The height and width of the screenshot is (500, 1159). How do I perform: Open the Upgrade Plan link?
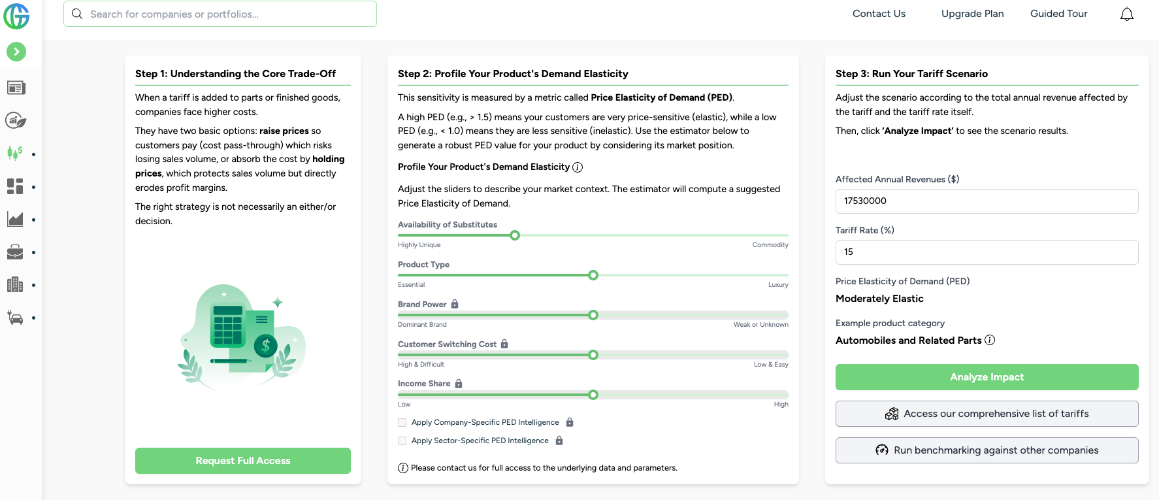pyautogui.click(x=972, y=14)
